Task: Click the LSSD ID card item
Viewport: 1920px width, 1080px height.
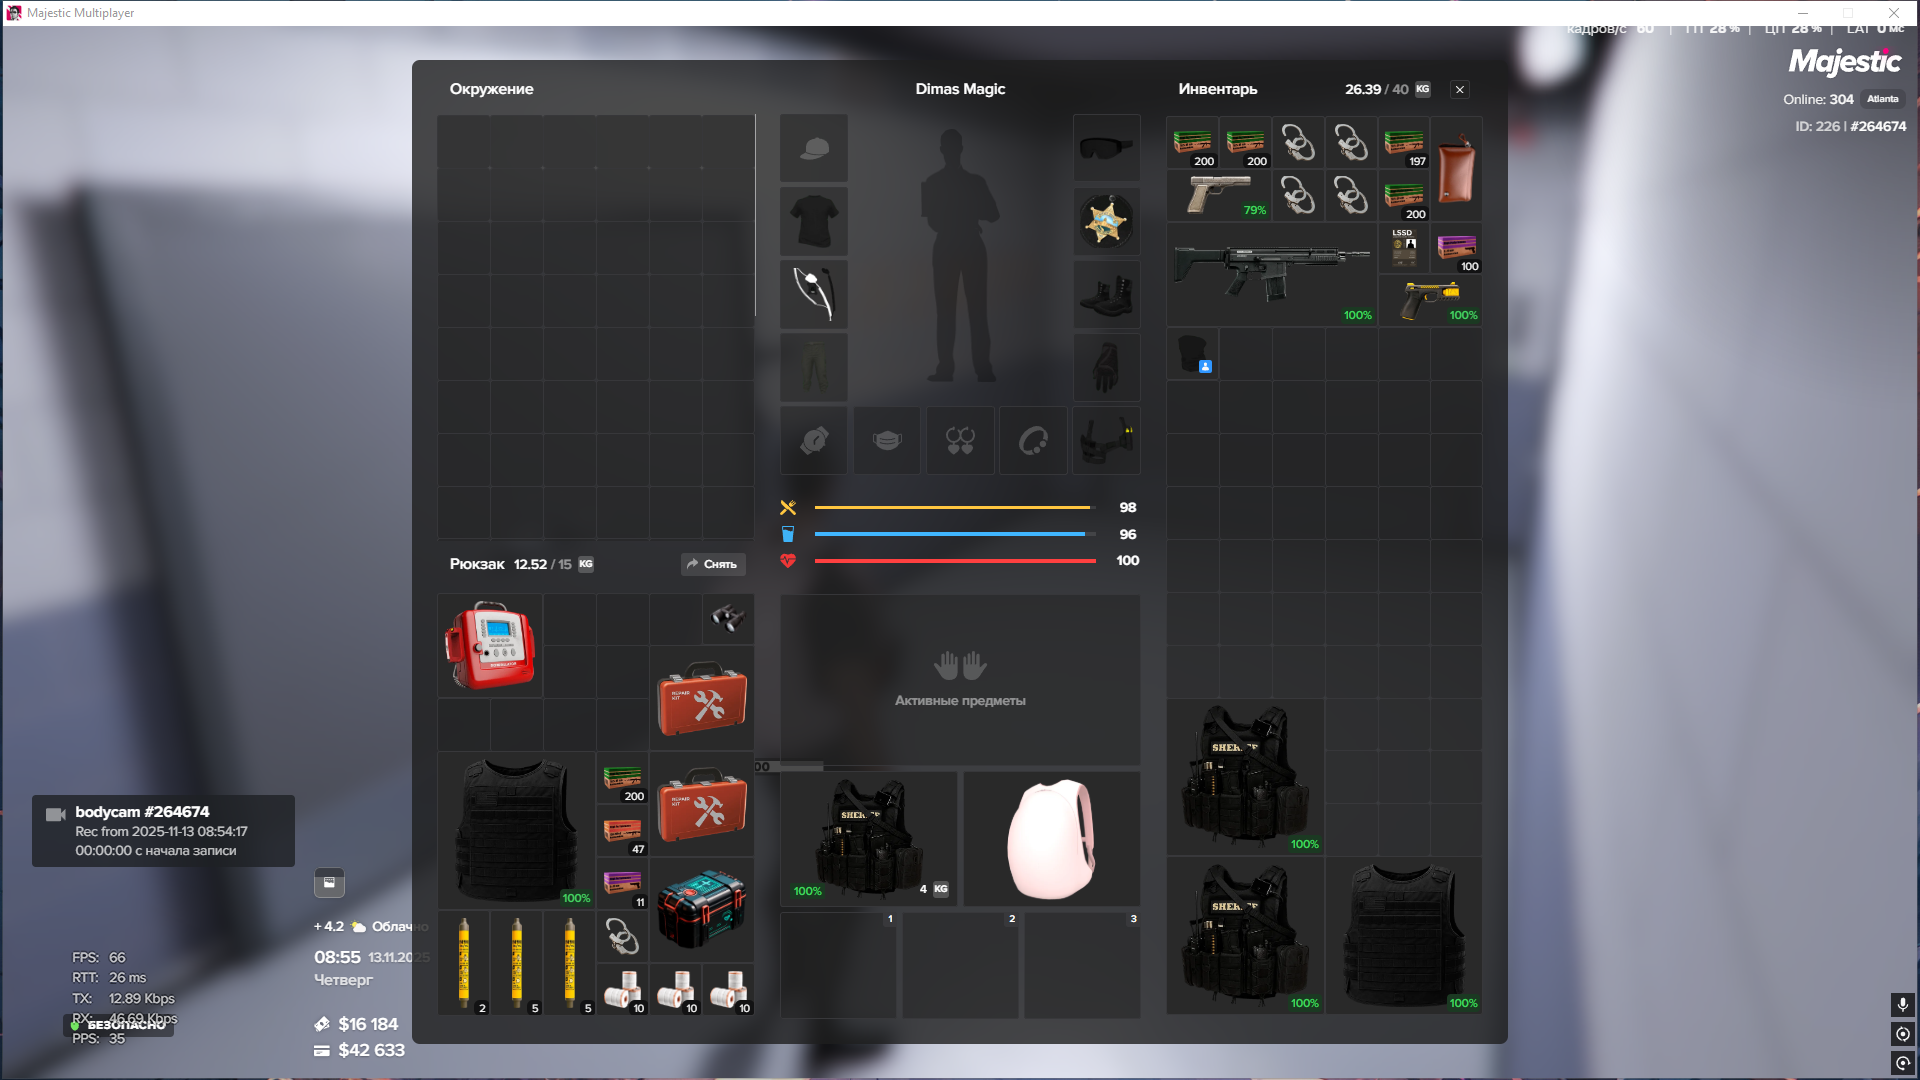Action: (x=1404, y=247)
